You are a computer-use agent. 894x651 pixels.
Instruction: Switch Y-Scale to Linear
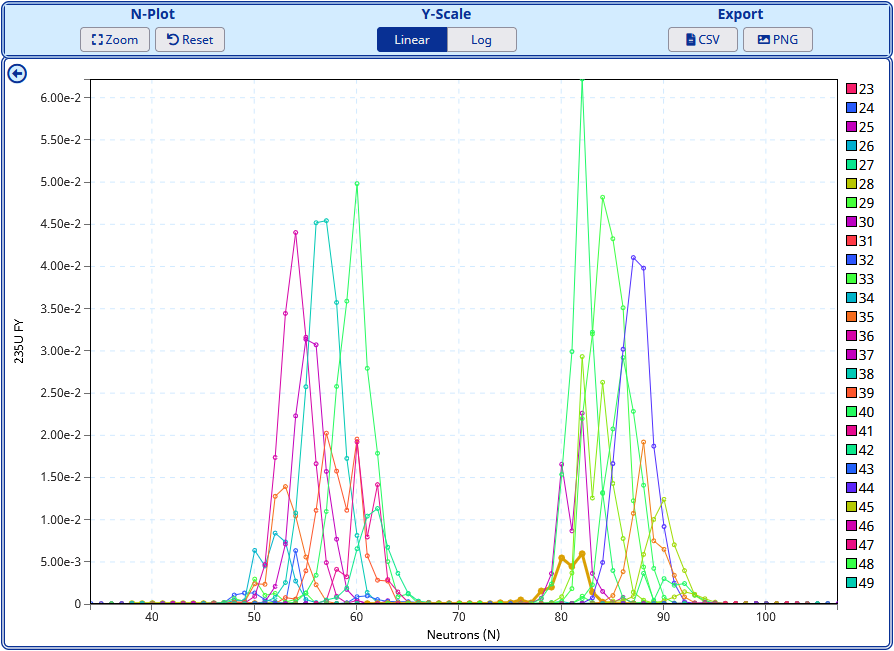click(x=412, y=40)
